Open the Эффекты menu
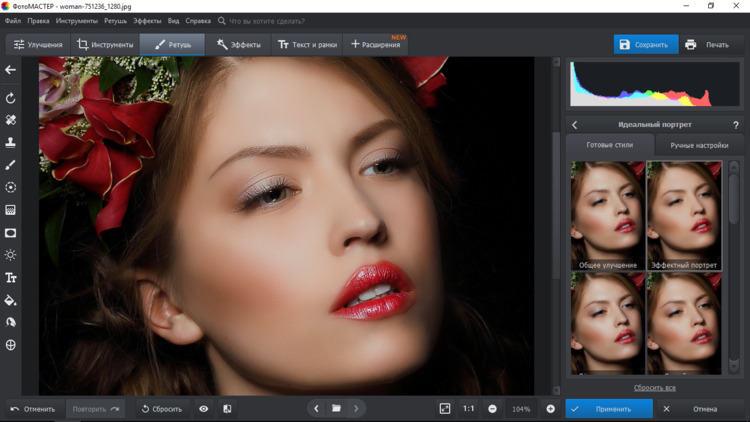This screenshot has height=422, width=750. [147, 20]
